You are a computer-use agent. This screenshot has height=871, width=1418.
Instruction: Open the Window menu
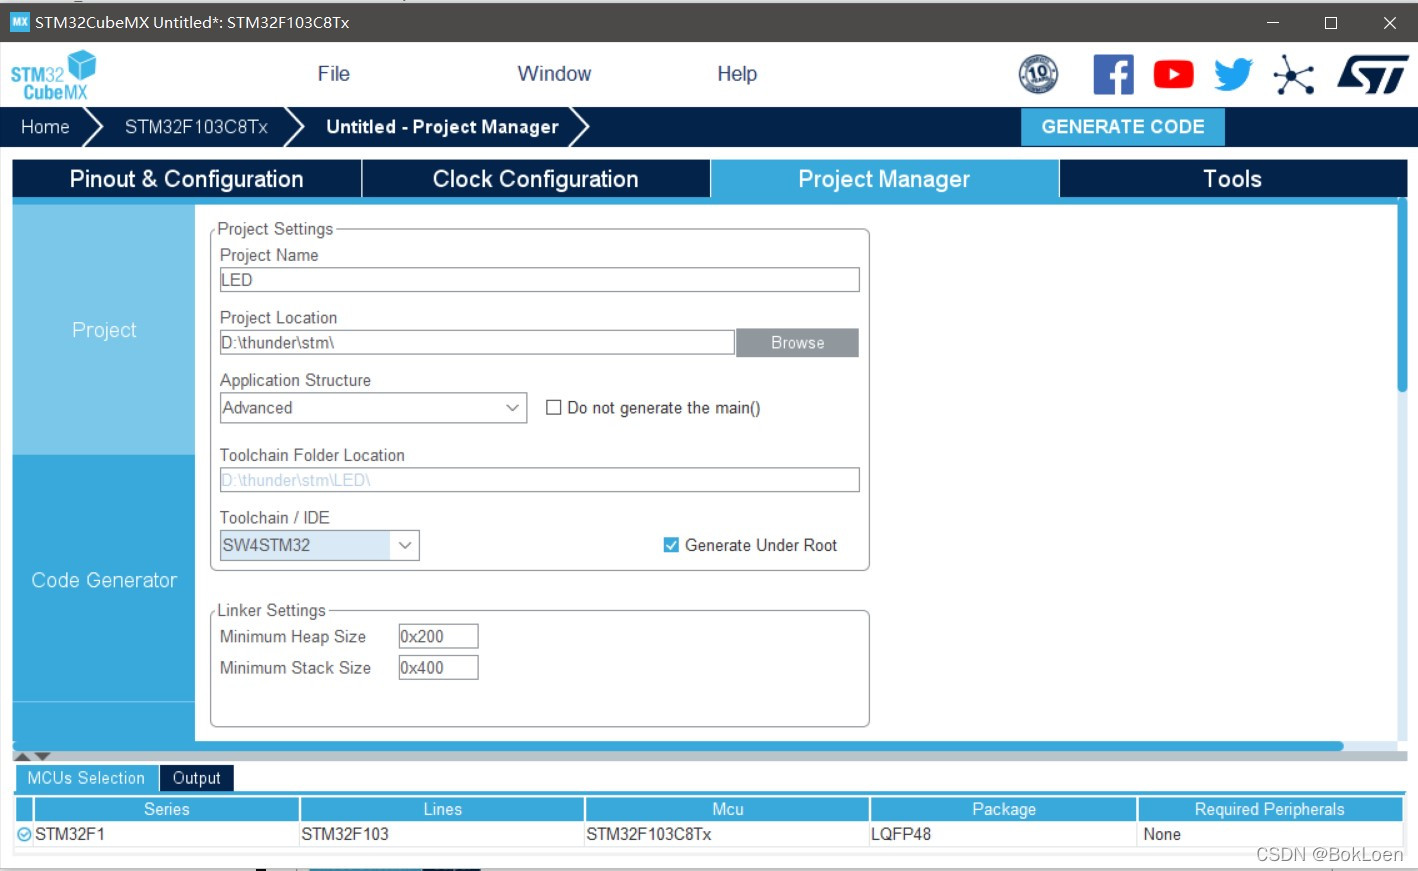(554, 74)
